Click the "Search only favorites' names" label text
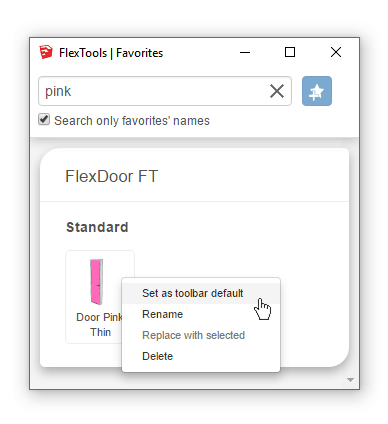388x424 pixels. pyautogui.click(x=132, y=121)
